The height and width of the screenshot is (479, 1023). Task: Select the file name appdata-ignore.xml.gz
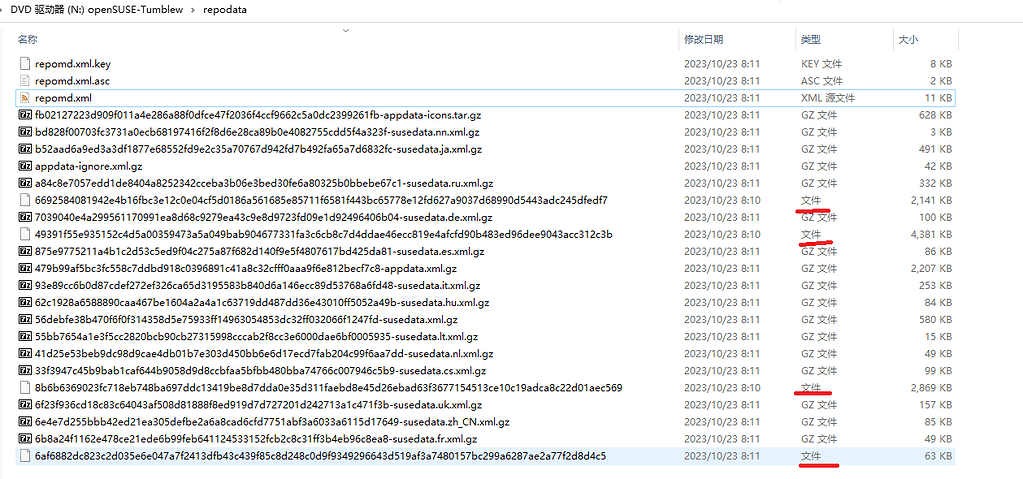coord(89,166)
